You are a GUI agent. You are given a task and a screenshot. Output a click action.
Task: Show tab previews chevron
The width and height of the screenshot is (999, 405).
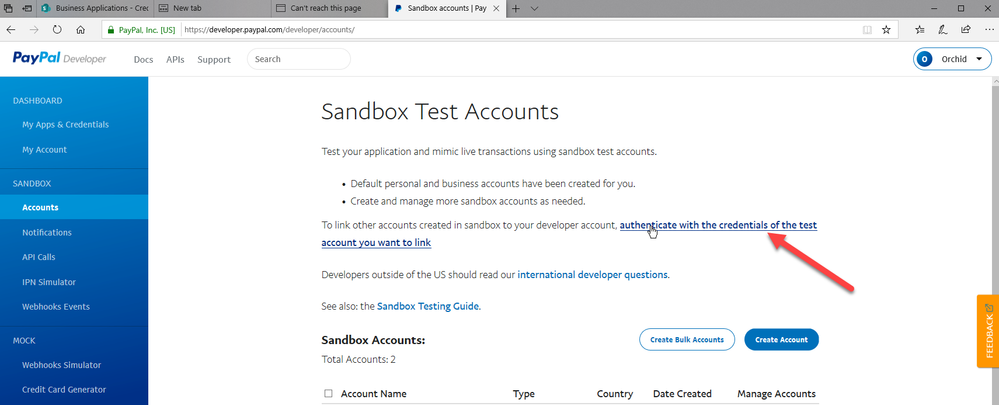pos(535,8)
